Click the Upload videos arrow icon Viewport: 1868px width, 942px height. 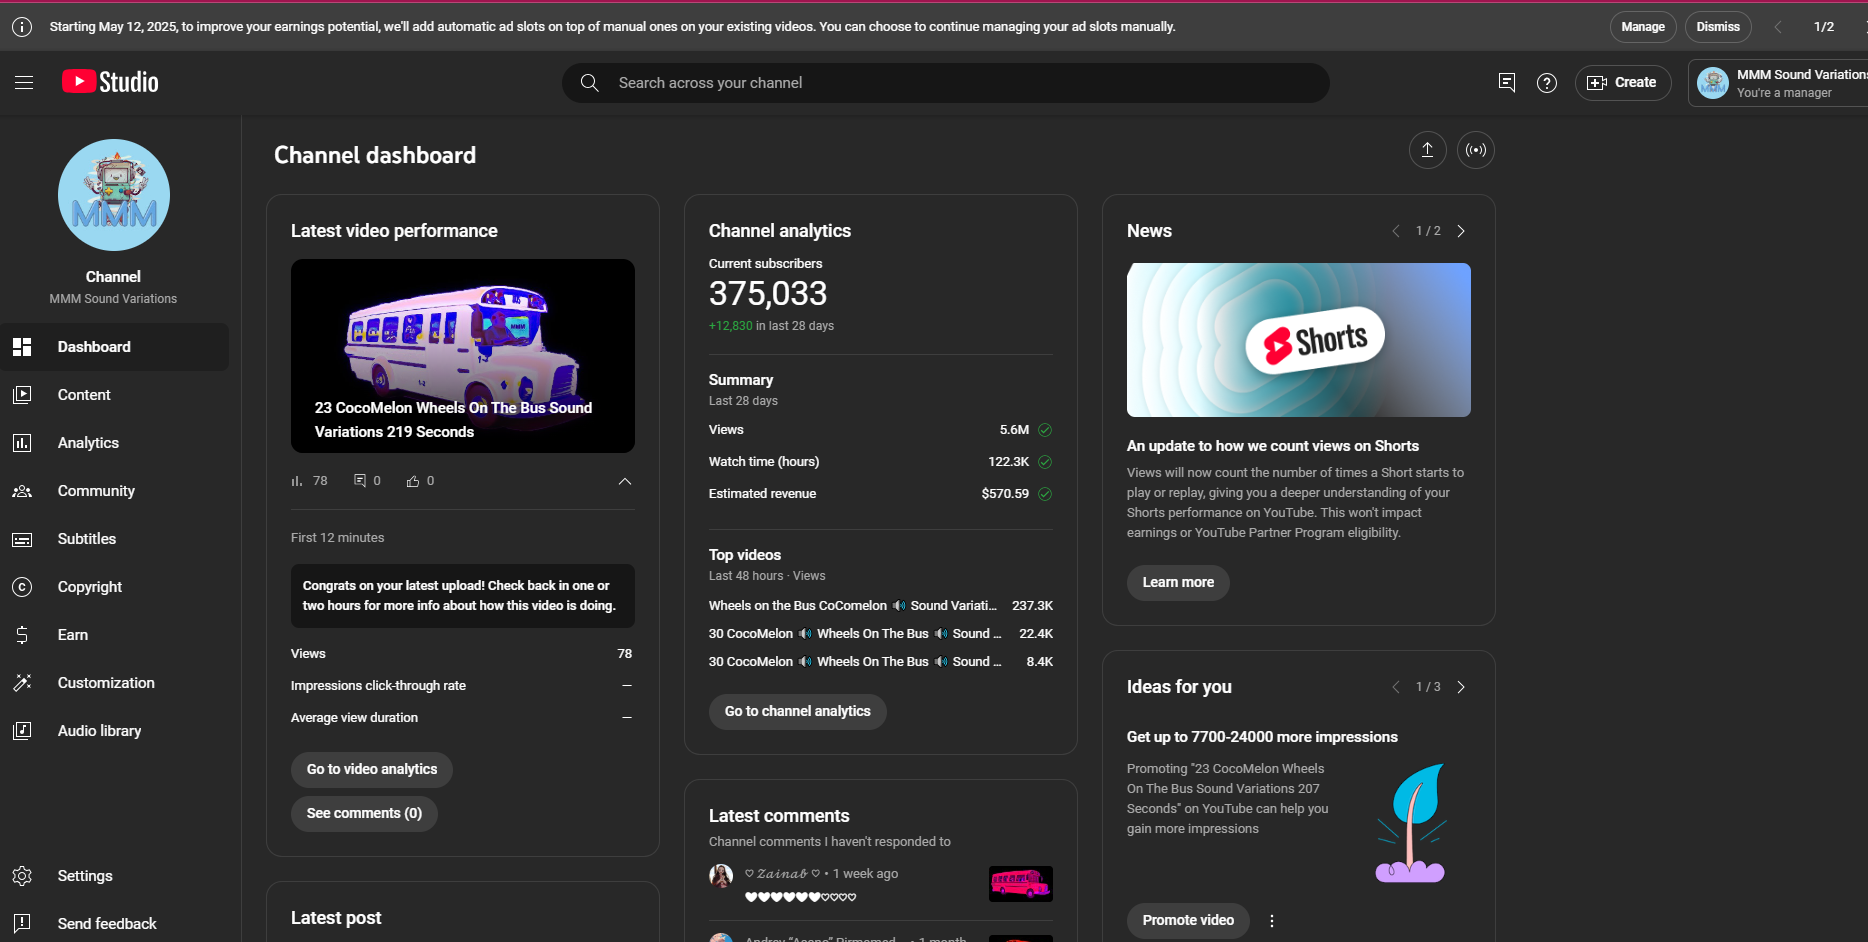click(x=1428, y=150)
